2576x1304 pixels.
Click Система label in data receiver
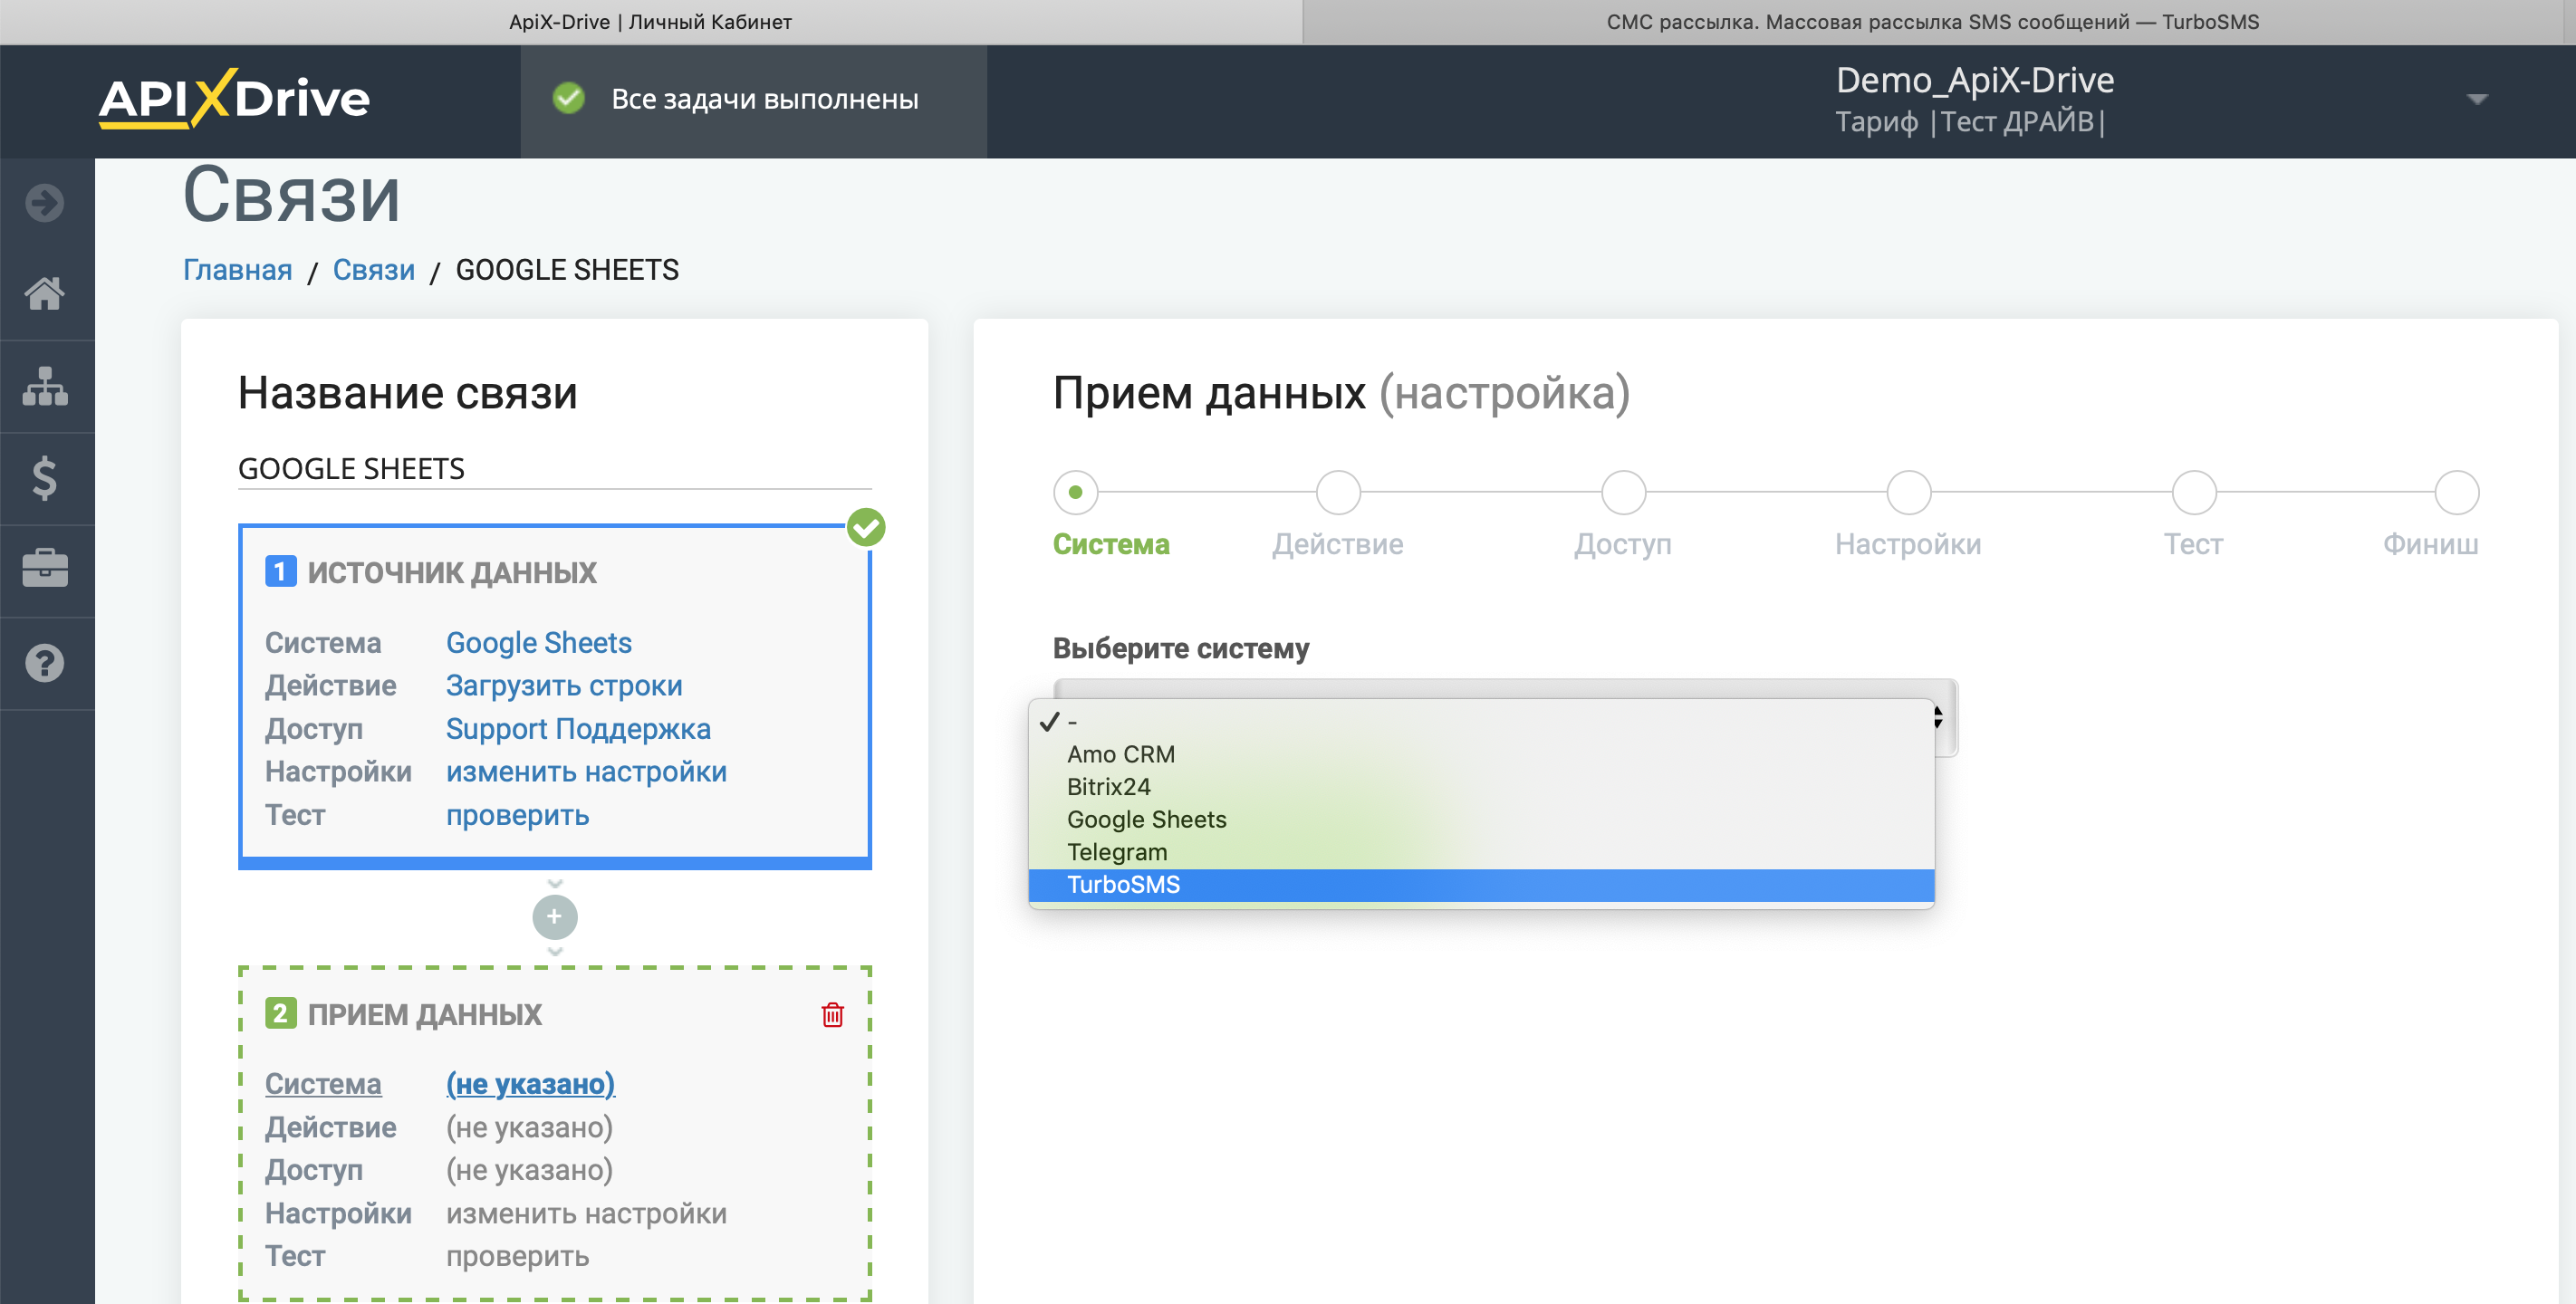point(323,1084)
